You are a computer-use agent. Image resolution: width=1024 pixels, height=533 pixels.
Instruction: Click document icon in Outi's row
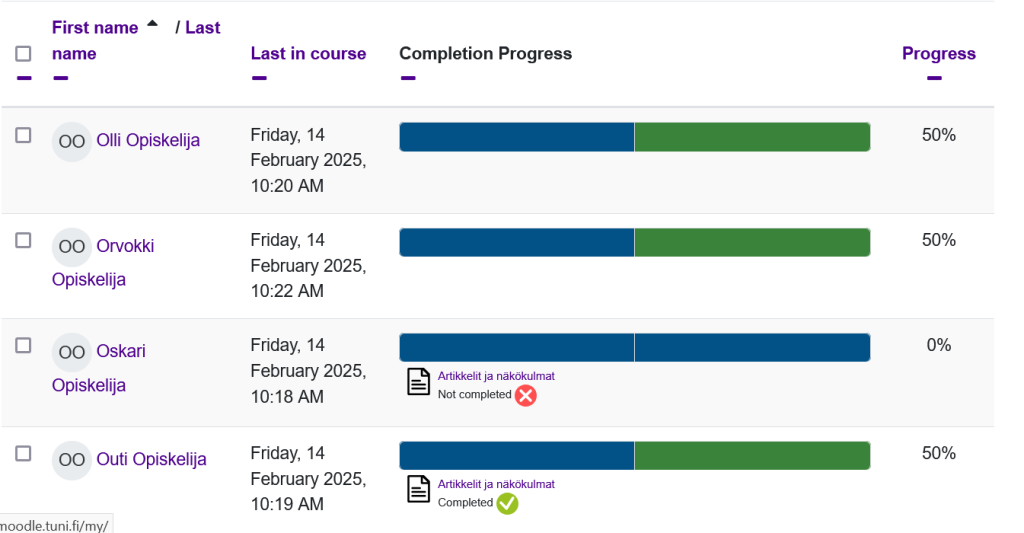point(418,490)
